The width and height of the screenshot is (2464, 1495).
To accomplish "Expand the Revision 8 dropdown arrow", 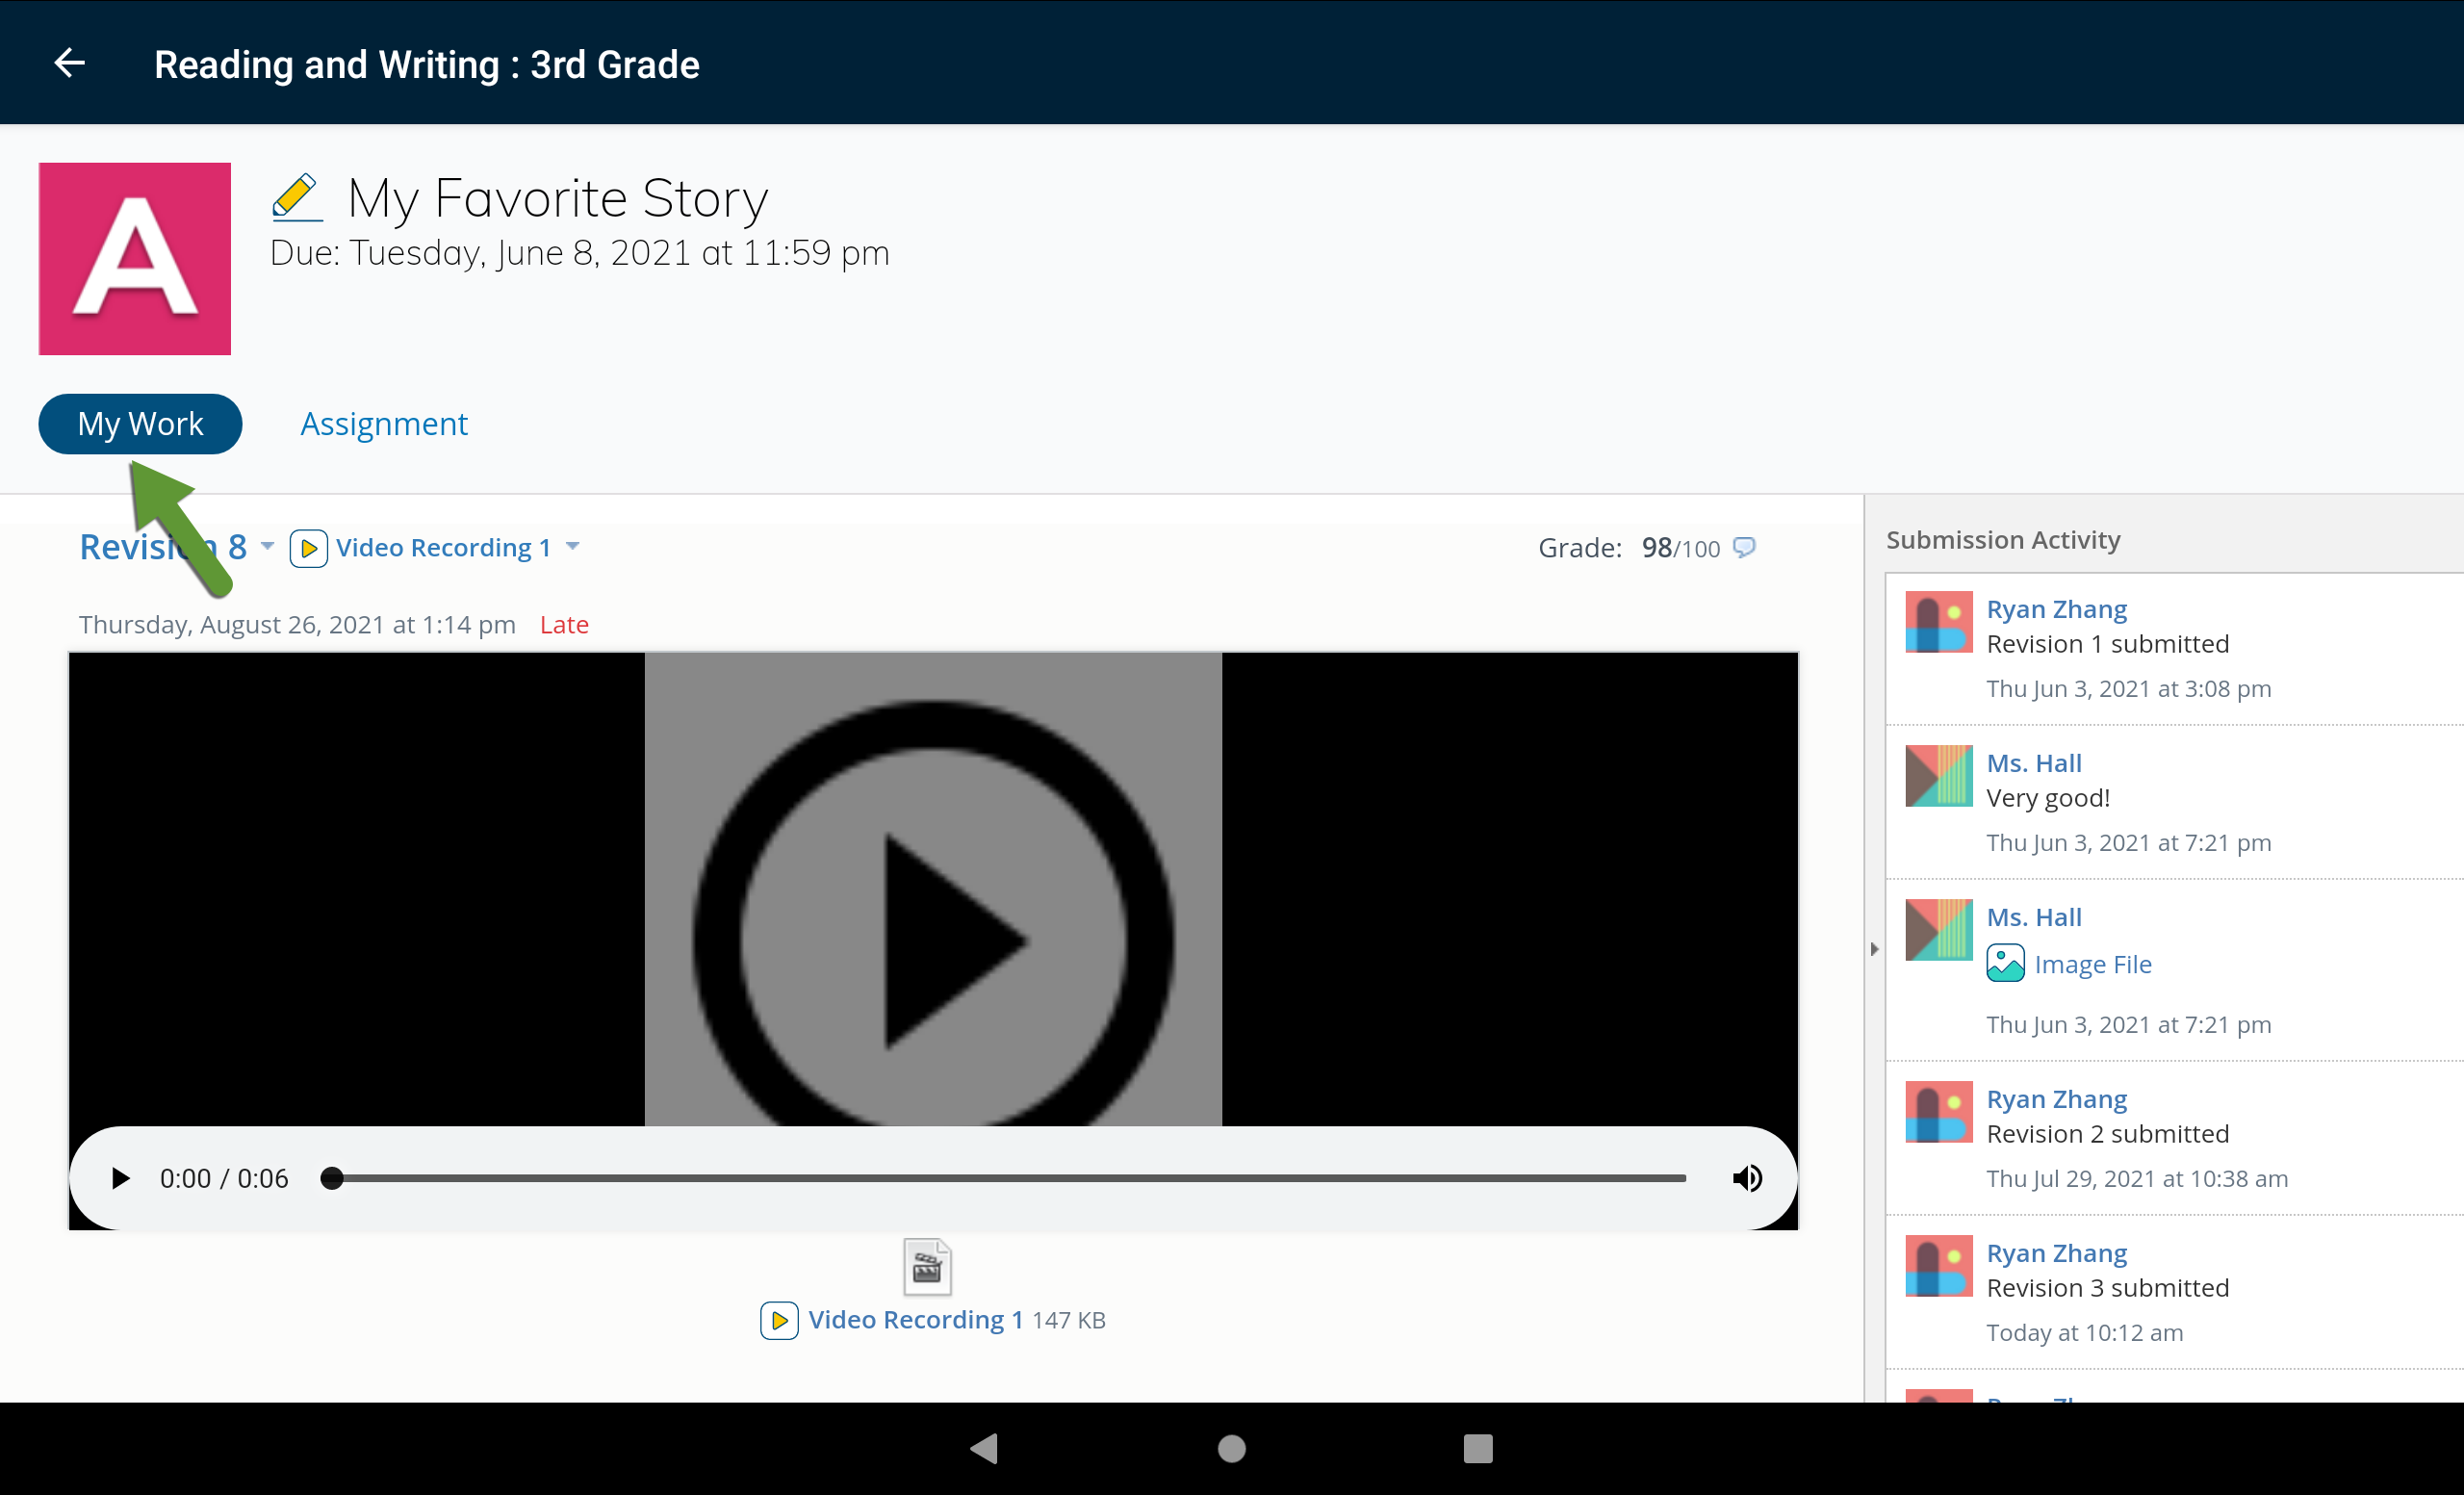I will point(267,546).
